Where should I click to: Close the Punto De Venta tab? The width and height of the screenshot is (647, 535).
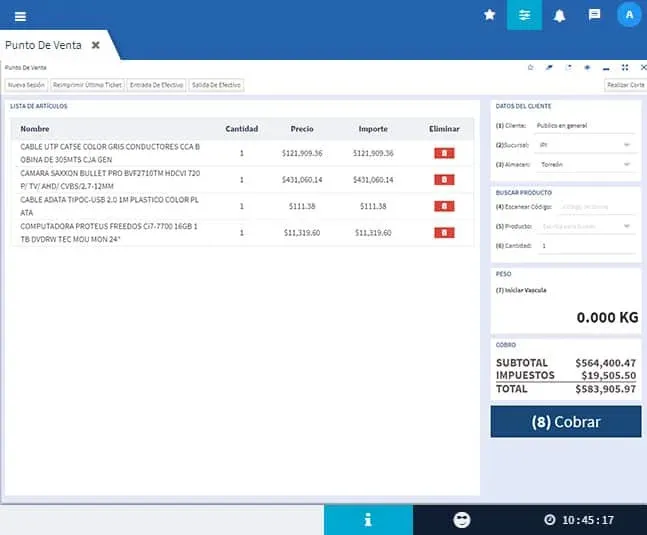(x=96, y=45)
